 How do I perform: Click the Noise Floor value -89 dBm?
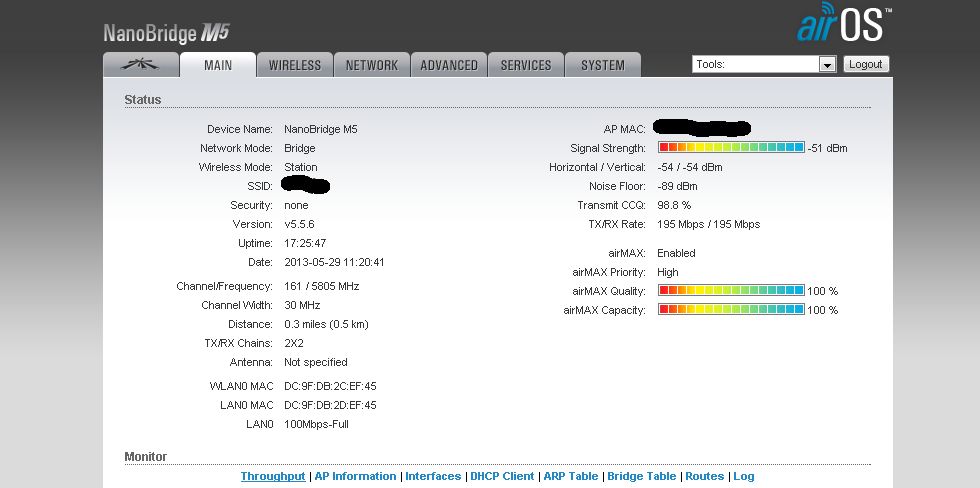[x=678, y=186]
